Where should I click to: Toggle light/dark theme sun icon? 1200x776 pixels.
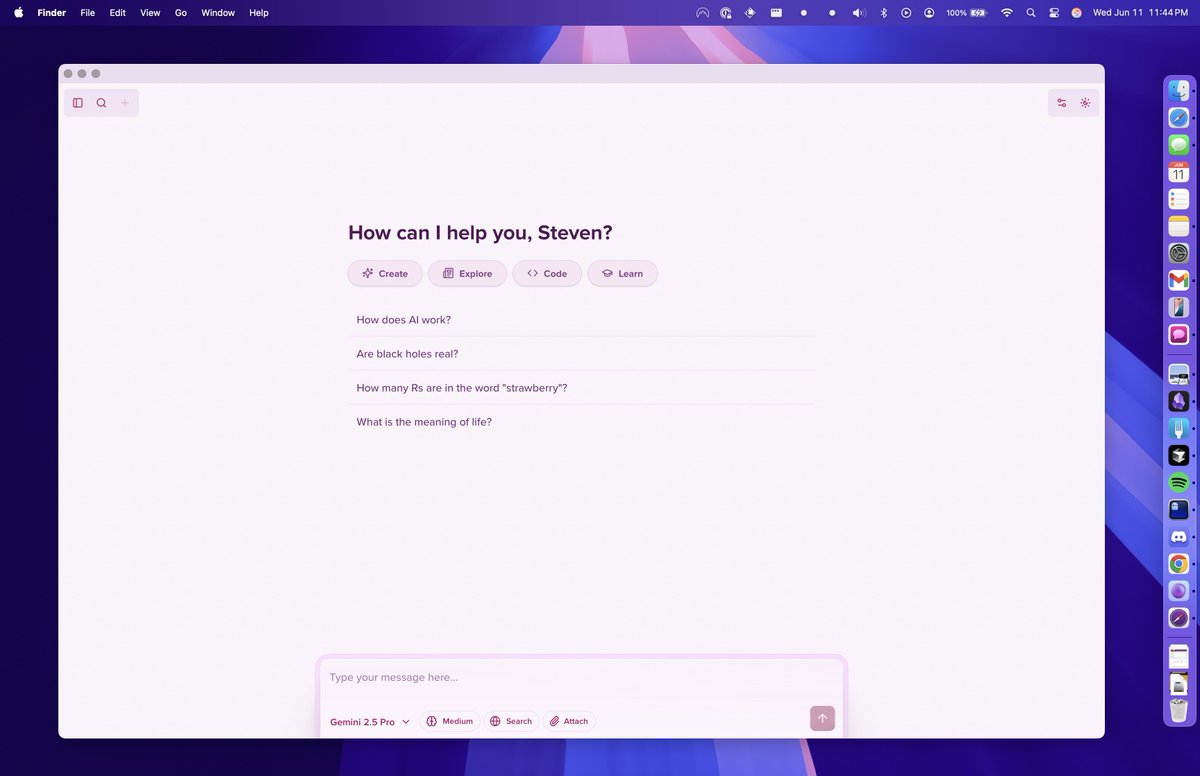[x=1085, y=103]
